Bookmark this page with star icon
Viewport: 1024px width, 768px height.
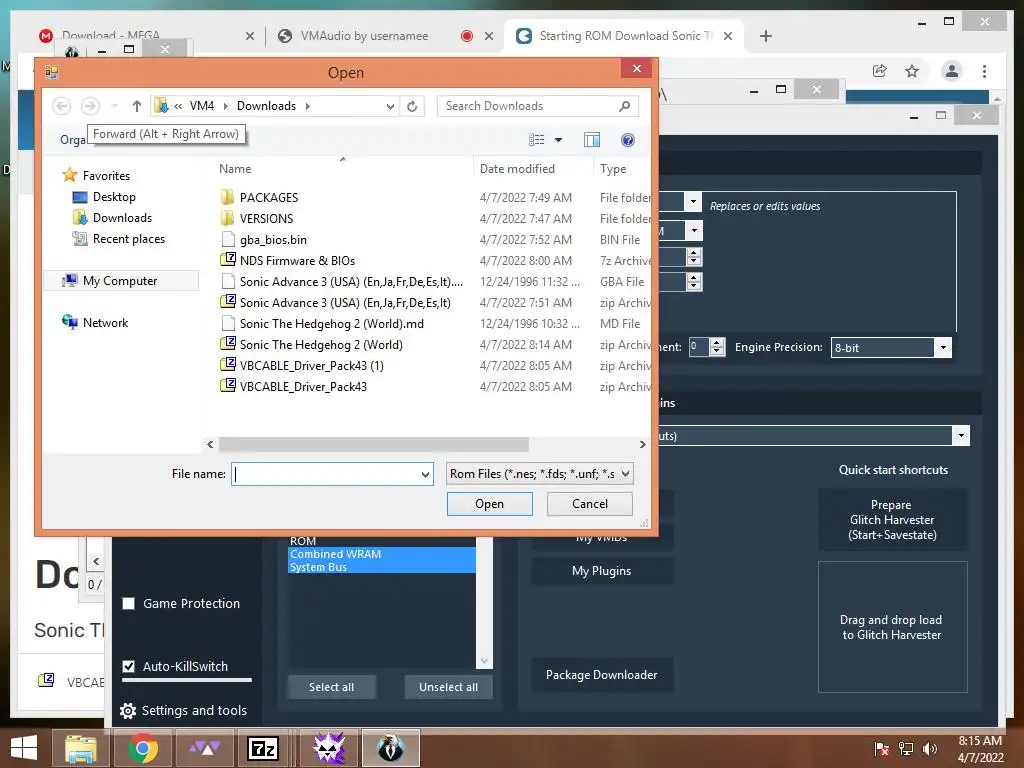click(x=912, y=71)
